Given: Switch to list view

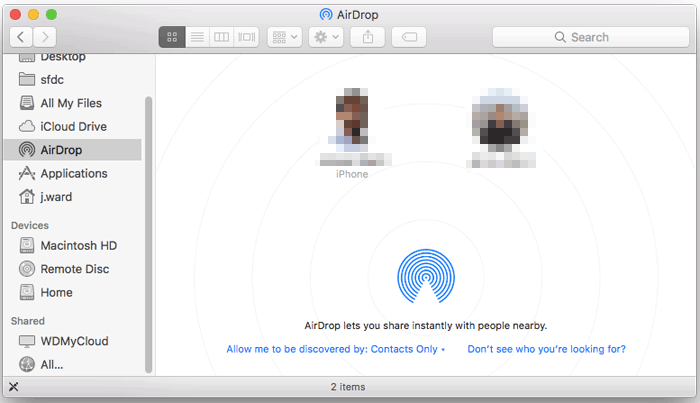Looking at the screenshot, I should [x=197, y=37].
